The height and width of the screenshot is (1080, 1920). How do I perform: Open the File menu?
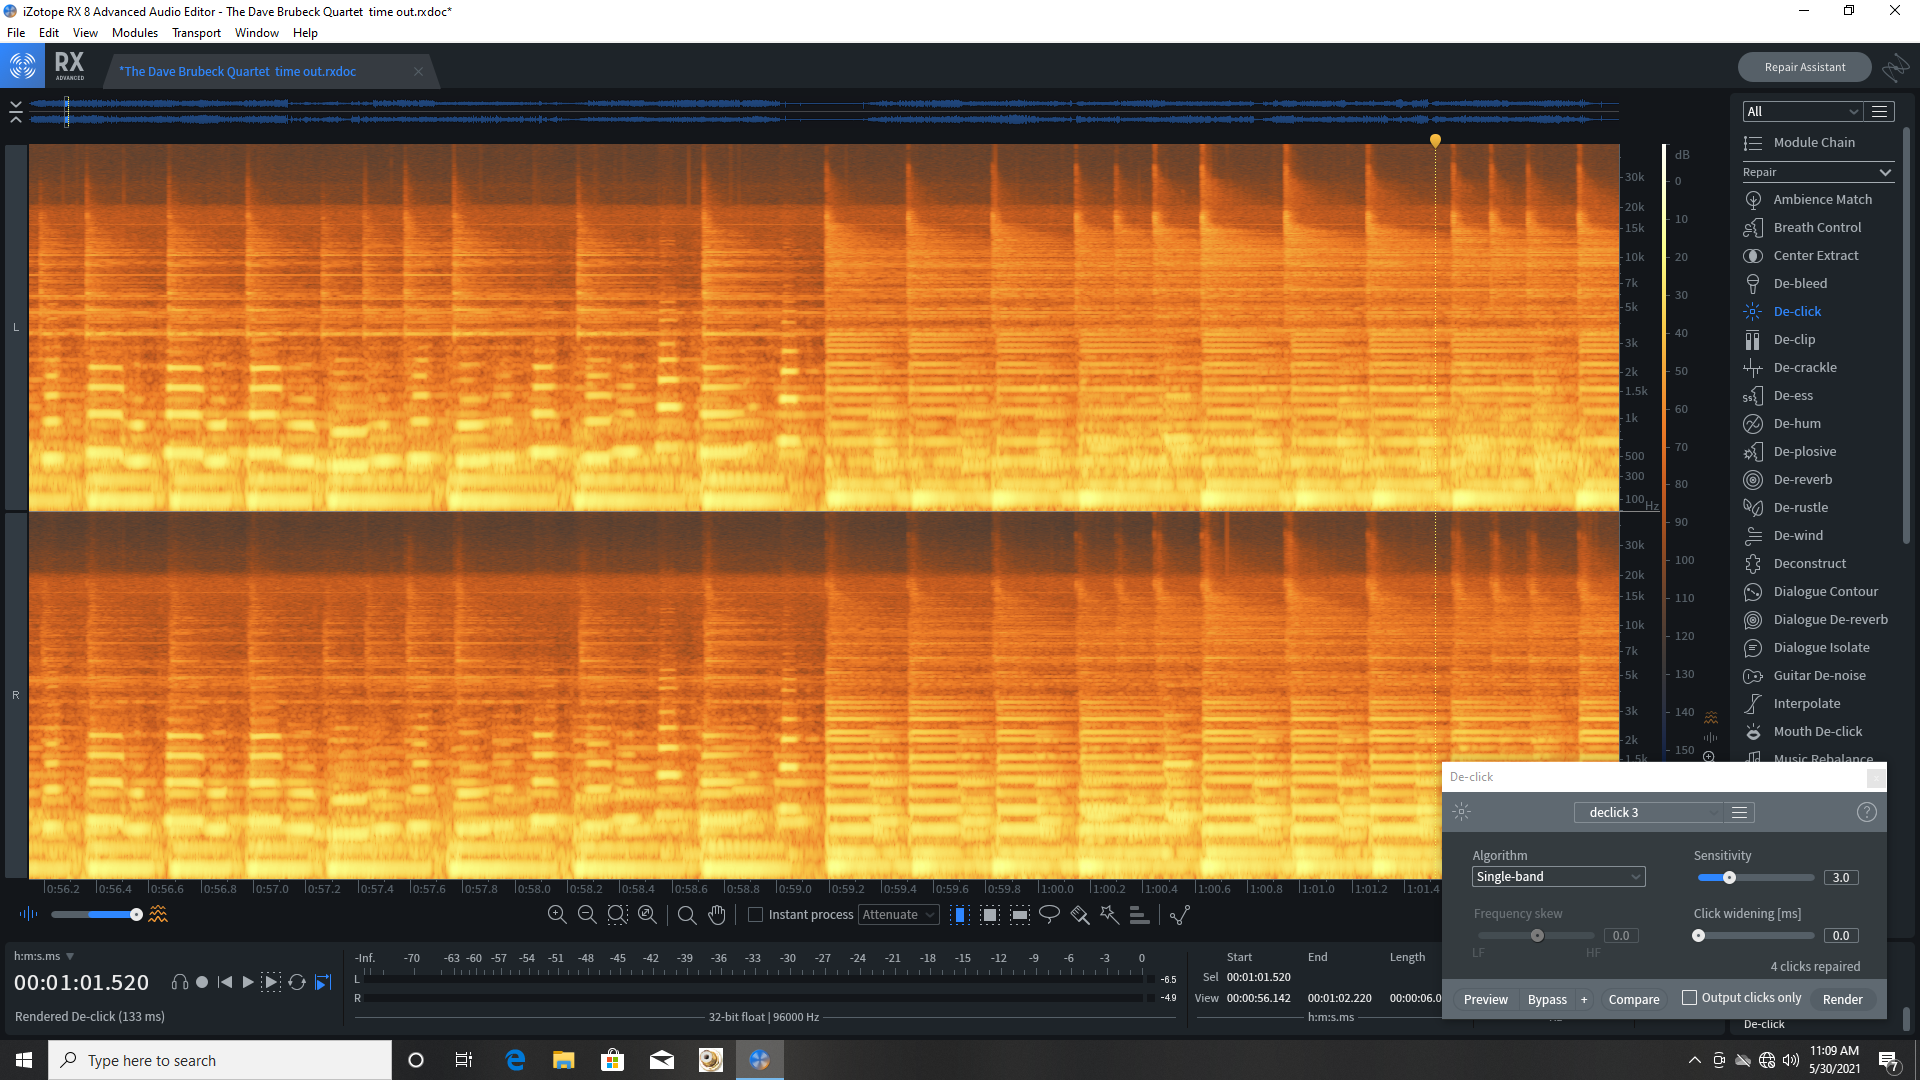(16, 33)
